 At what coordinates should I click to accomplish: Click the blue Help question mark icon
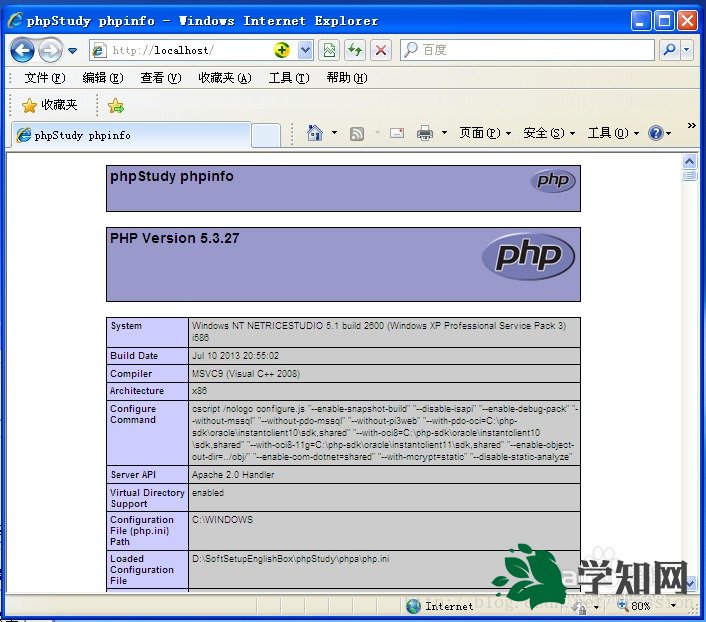pos(656,133)
